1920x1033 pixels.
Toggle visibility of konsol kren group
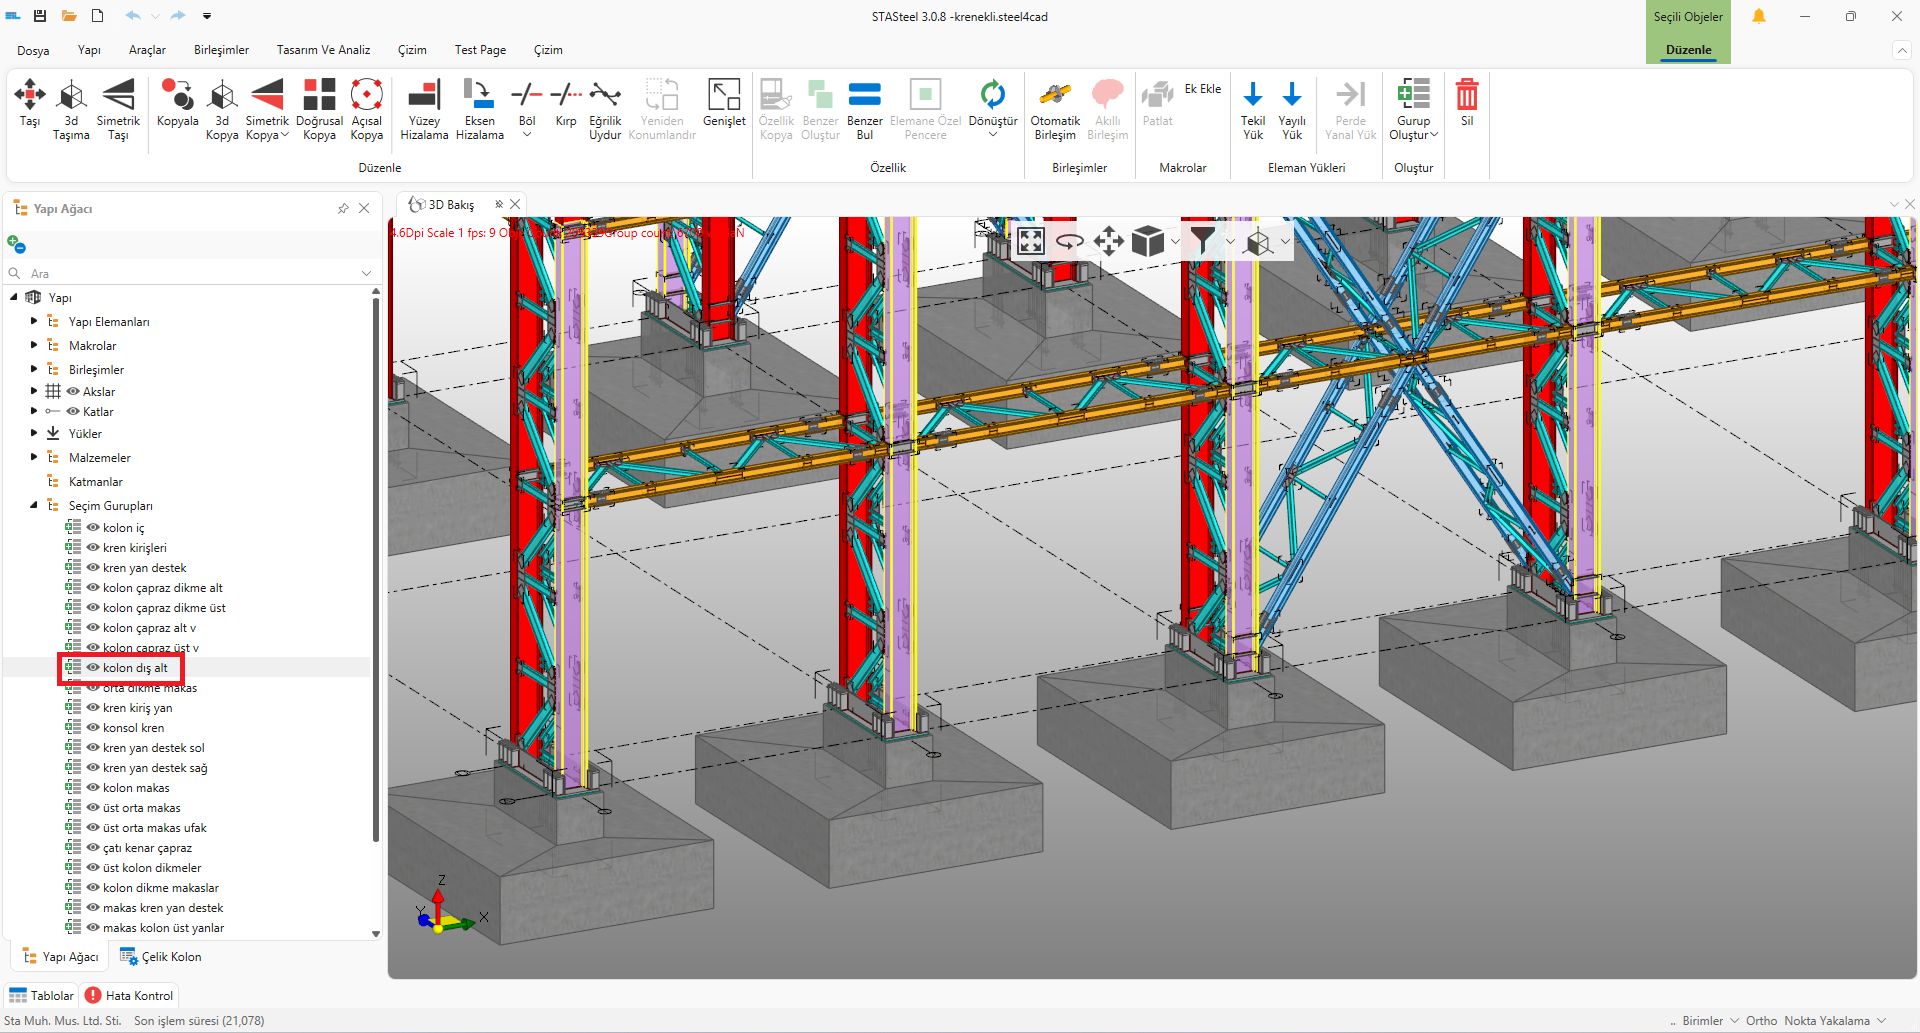pyautogui.click(x=93, y=728)
